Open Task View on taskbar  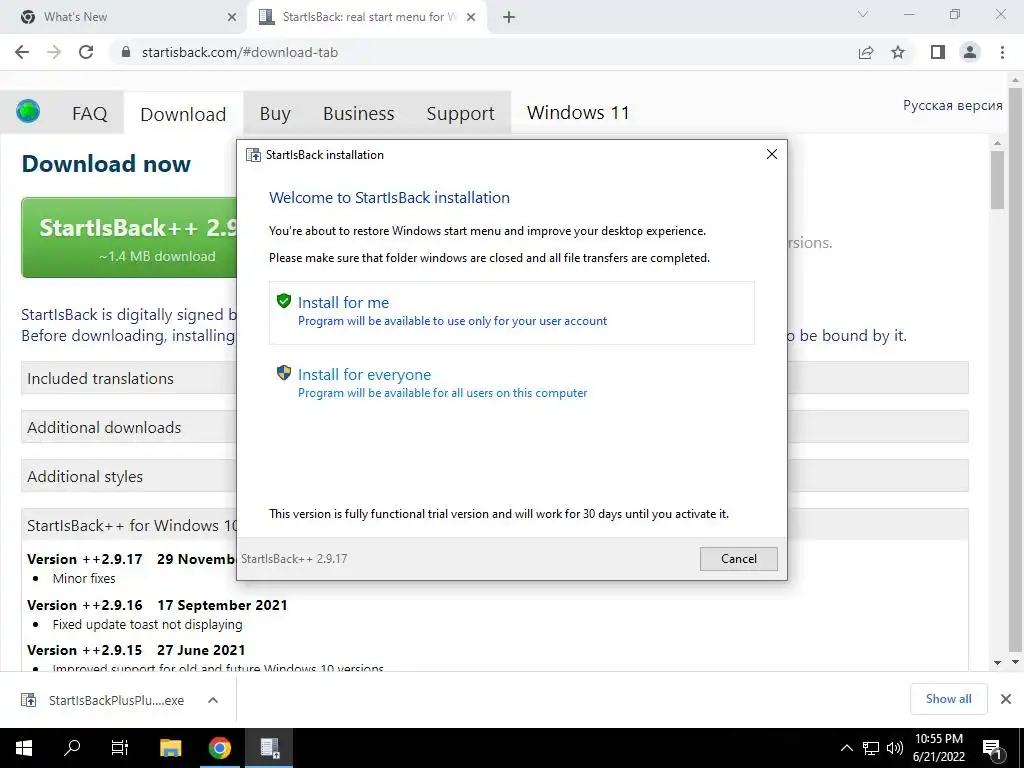click(120, 748)
